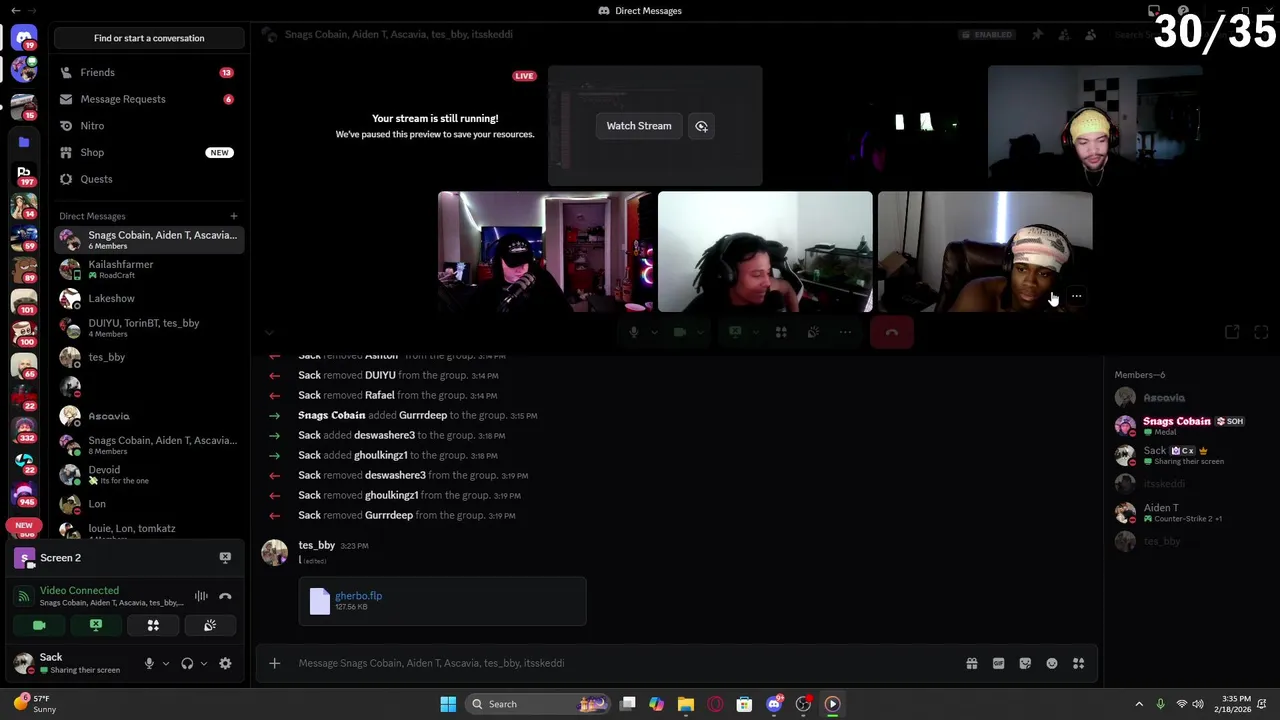Open Devoid direct message
This screenshot has height=720, width=1280.
click(x=149, y=475)
